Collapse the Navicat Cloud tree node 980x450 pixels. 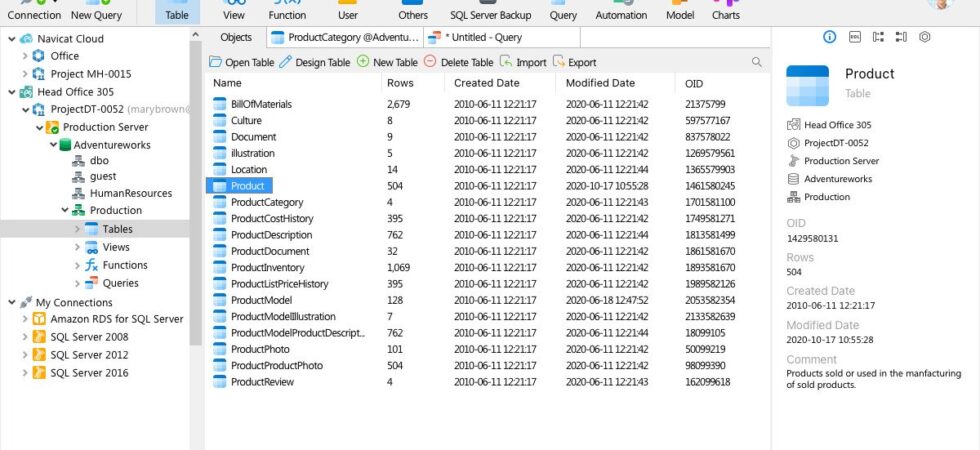coord(11,39)
